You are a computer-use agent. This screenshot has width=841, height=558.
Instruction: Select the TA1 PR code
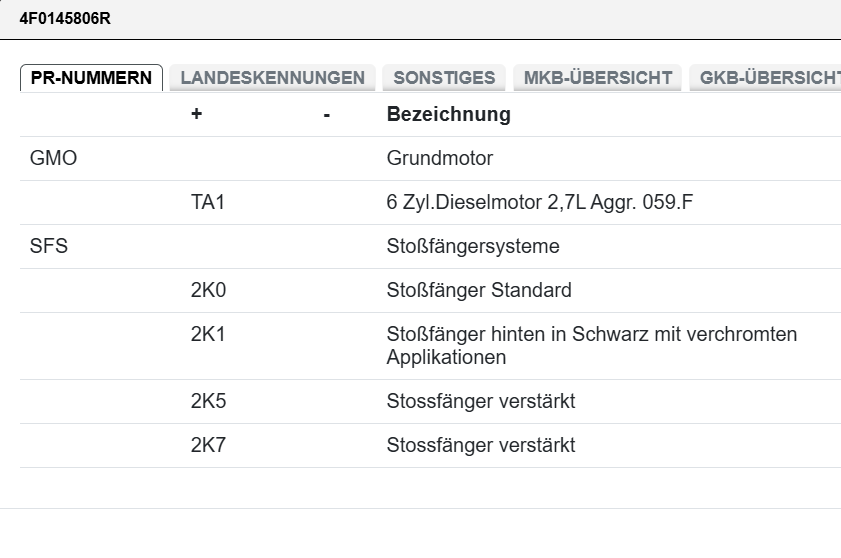208,203
